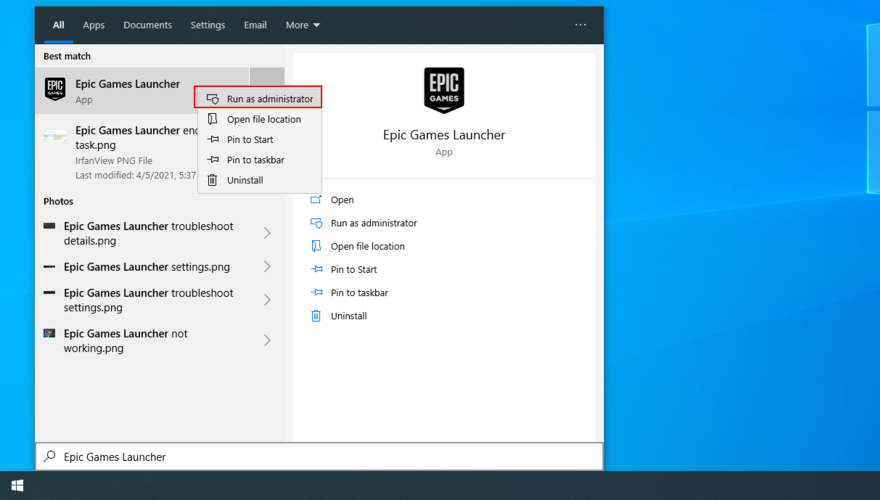Switch to the Documents search tab
The width and height of the screenshot is (880, 500).
coord(148,25)
